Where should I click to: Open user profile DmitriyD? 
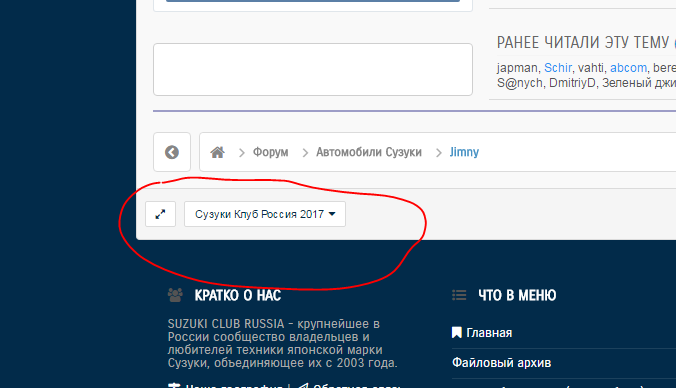pos(572,83)
